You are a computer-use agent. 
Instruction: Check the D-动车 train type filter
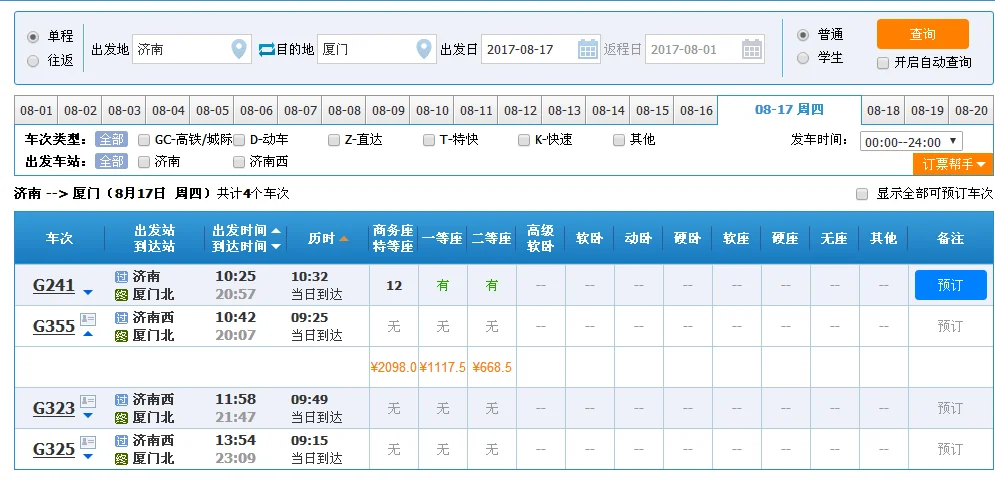pos(239,140)
